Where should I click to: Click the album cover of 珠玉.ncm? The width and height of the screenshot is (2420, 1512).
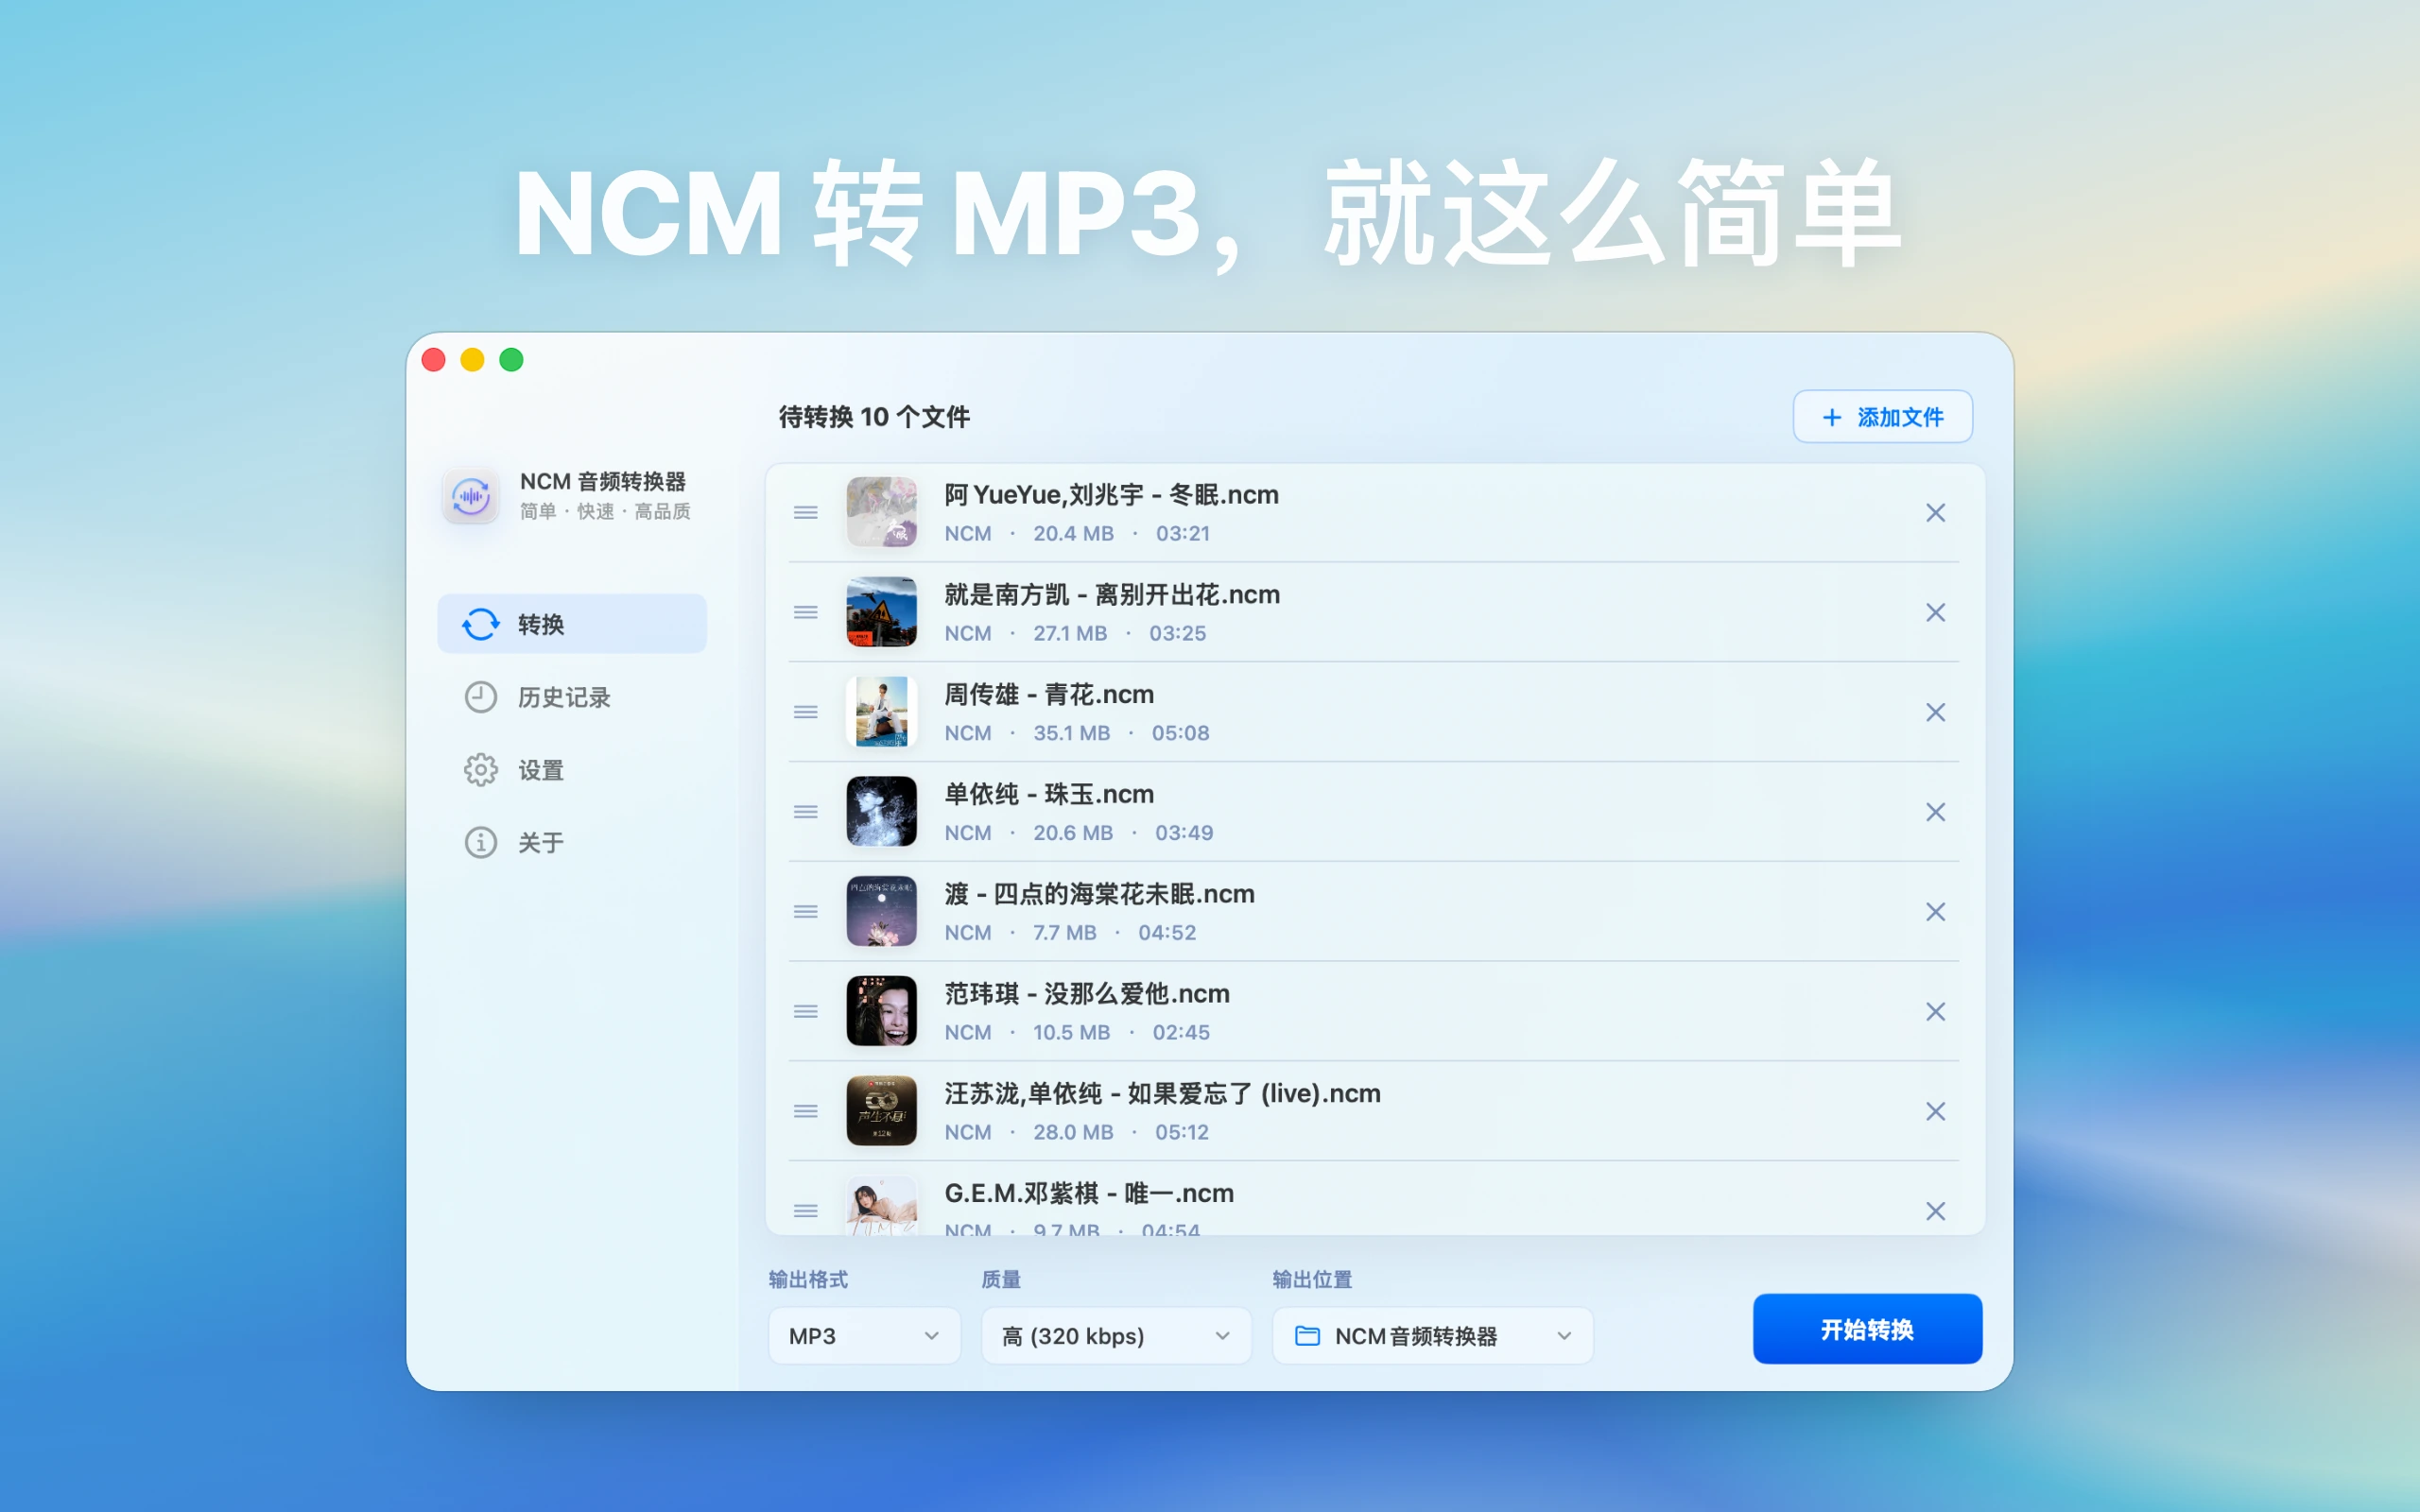click(x=881, y=812)
